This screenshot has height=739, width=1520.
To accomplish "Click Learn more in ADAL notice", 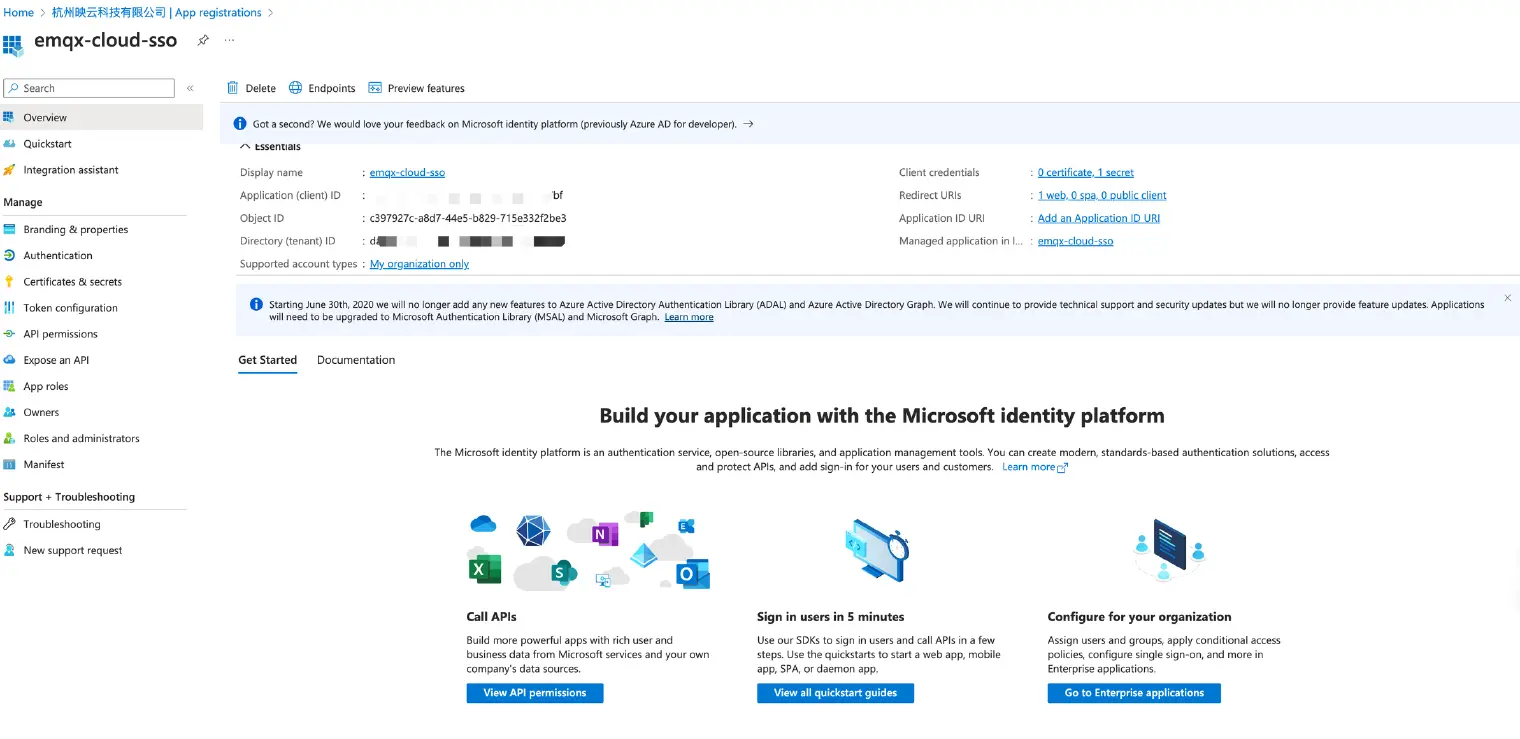I will 689,317.
